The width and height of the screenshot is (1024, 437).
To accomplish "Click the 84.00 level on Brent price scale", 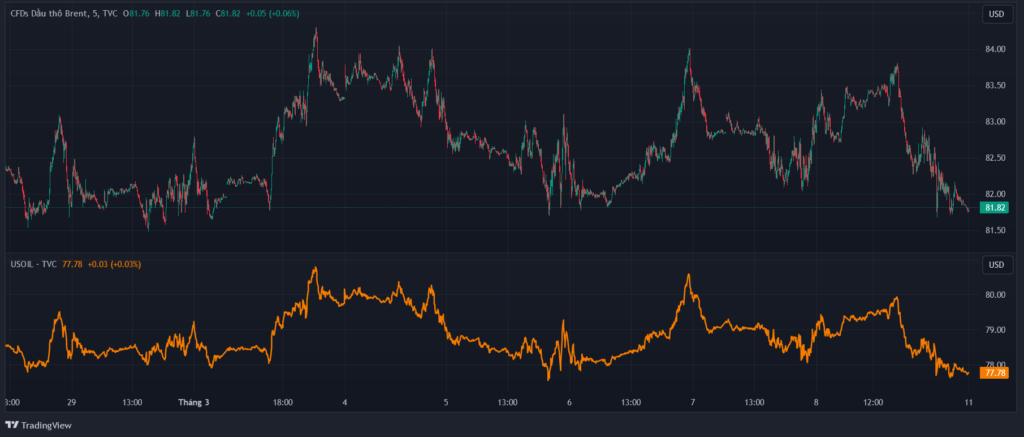I will pyautogui.click(x=994, y=49).
